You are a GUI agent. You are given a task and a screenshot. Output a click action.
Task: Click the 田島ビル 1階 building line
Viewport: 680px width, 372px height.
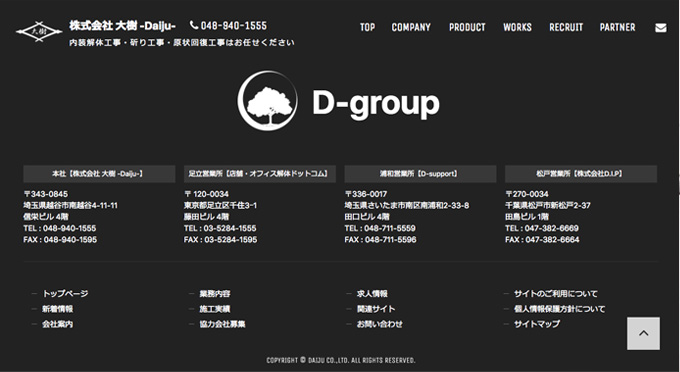point(527,216)
